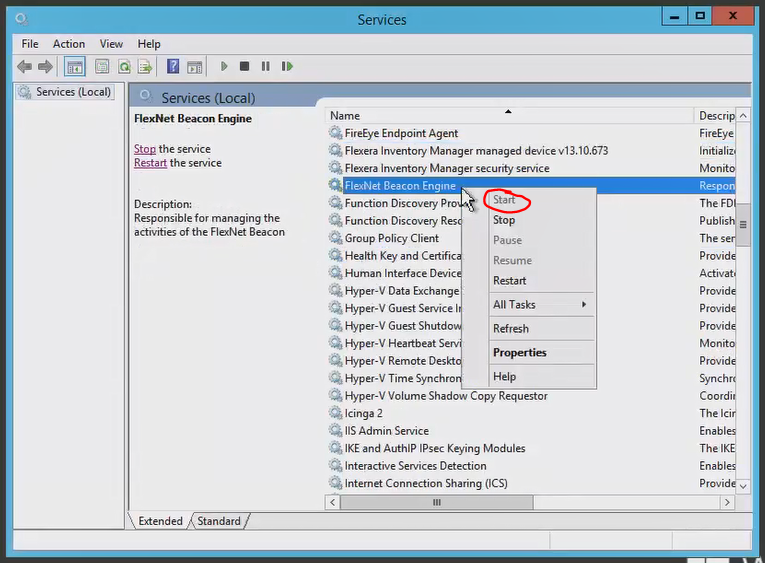This screenshot has width=765, height=563.
Task: Click the Export List toolbar icon
Action: click(x=145, y=66)
